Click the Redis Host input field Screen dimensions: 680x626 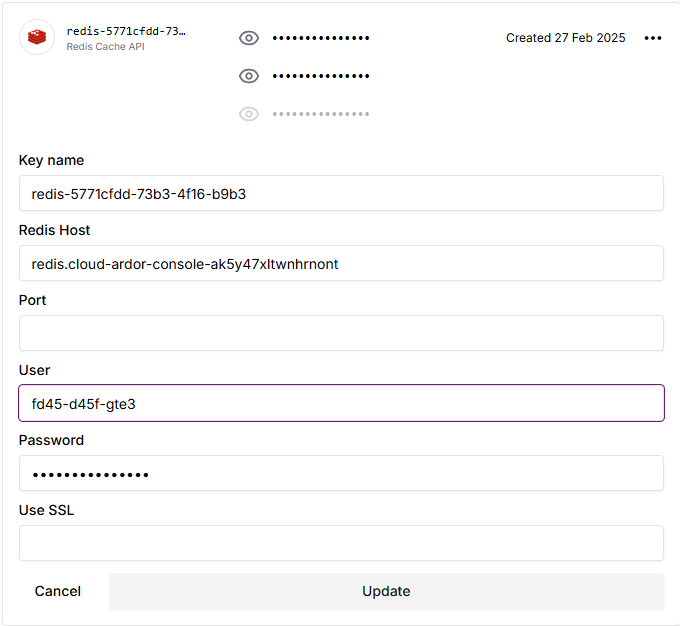pos(341,263)
